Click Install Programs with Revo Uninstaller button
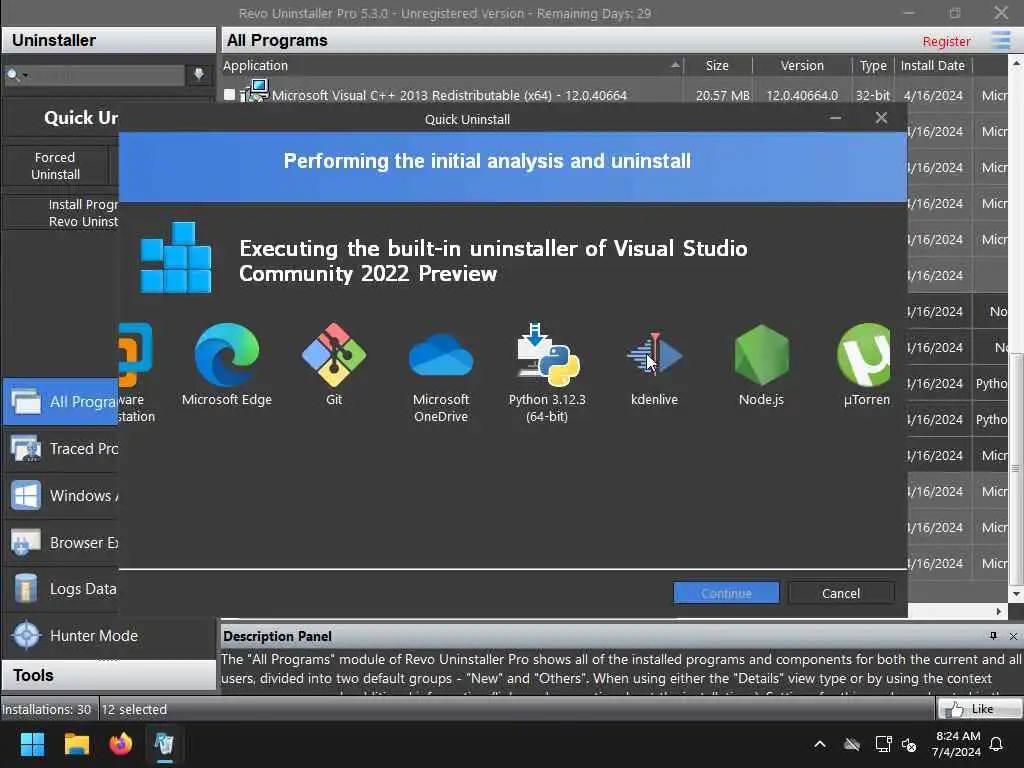Viewport: 1024px width, 768px height. click(x=61, y=213)
